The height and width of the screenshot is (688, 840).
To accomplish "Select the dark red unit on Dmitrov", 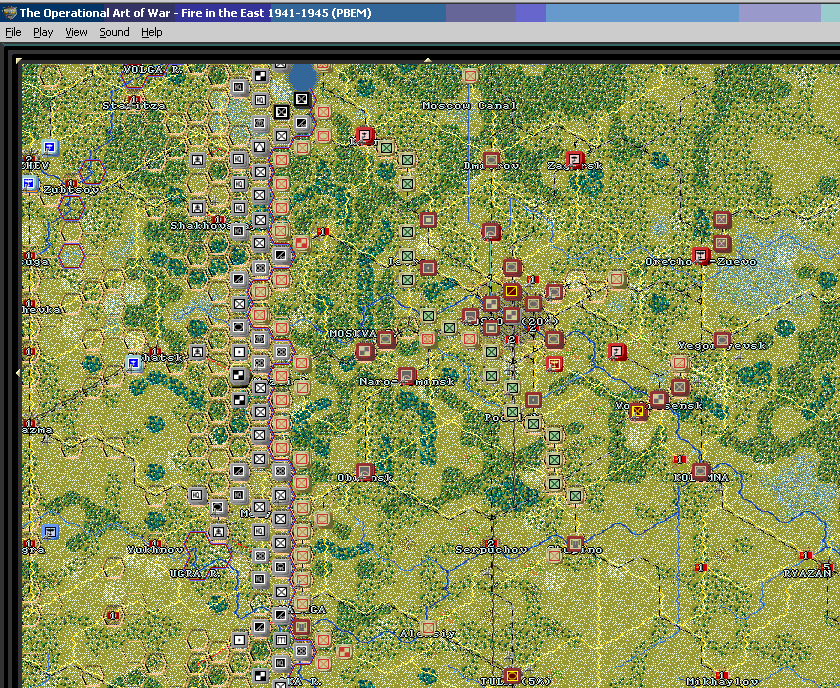I will (491, 160).
